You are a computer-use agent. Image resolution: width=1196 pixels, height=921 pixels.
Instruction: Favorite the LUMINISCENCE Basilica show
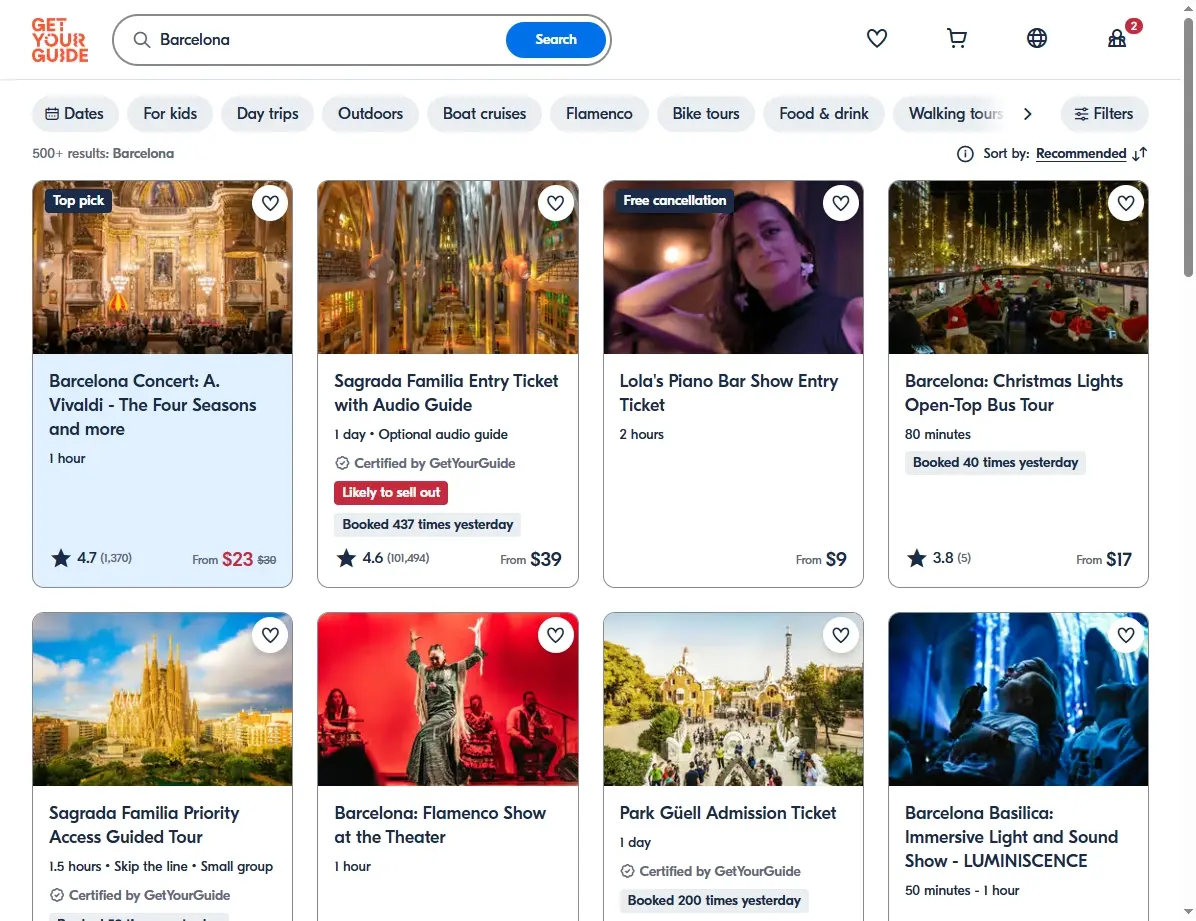click(x=1126, y=635)
